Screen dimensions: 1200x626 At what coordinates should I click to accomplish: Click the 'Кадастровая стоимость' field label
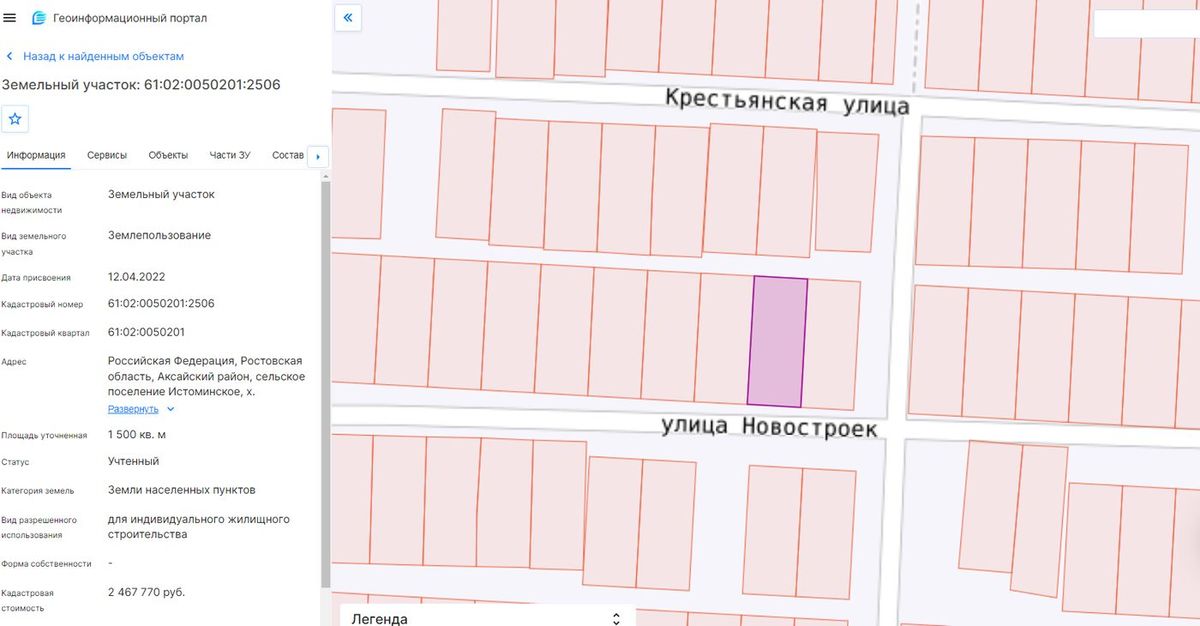27,600
